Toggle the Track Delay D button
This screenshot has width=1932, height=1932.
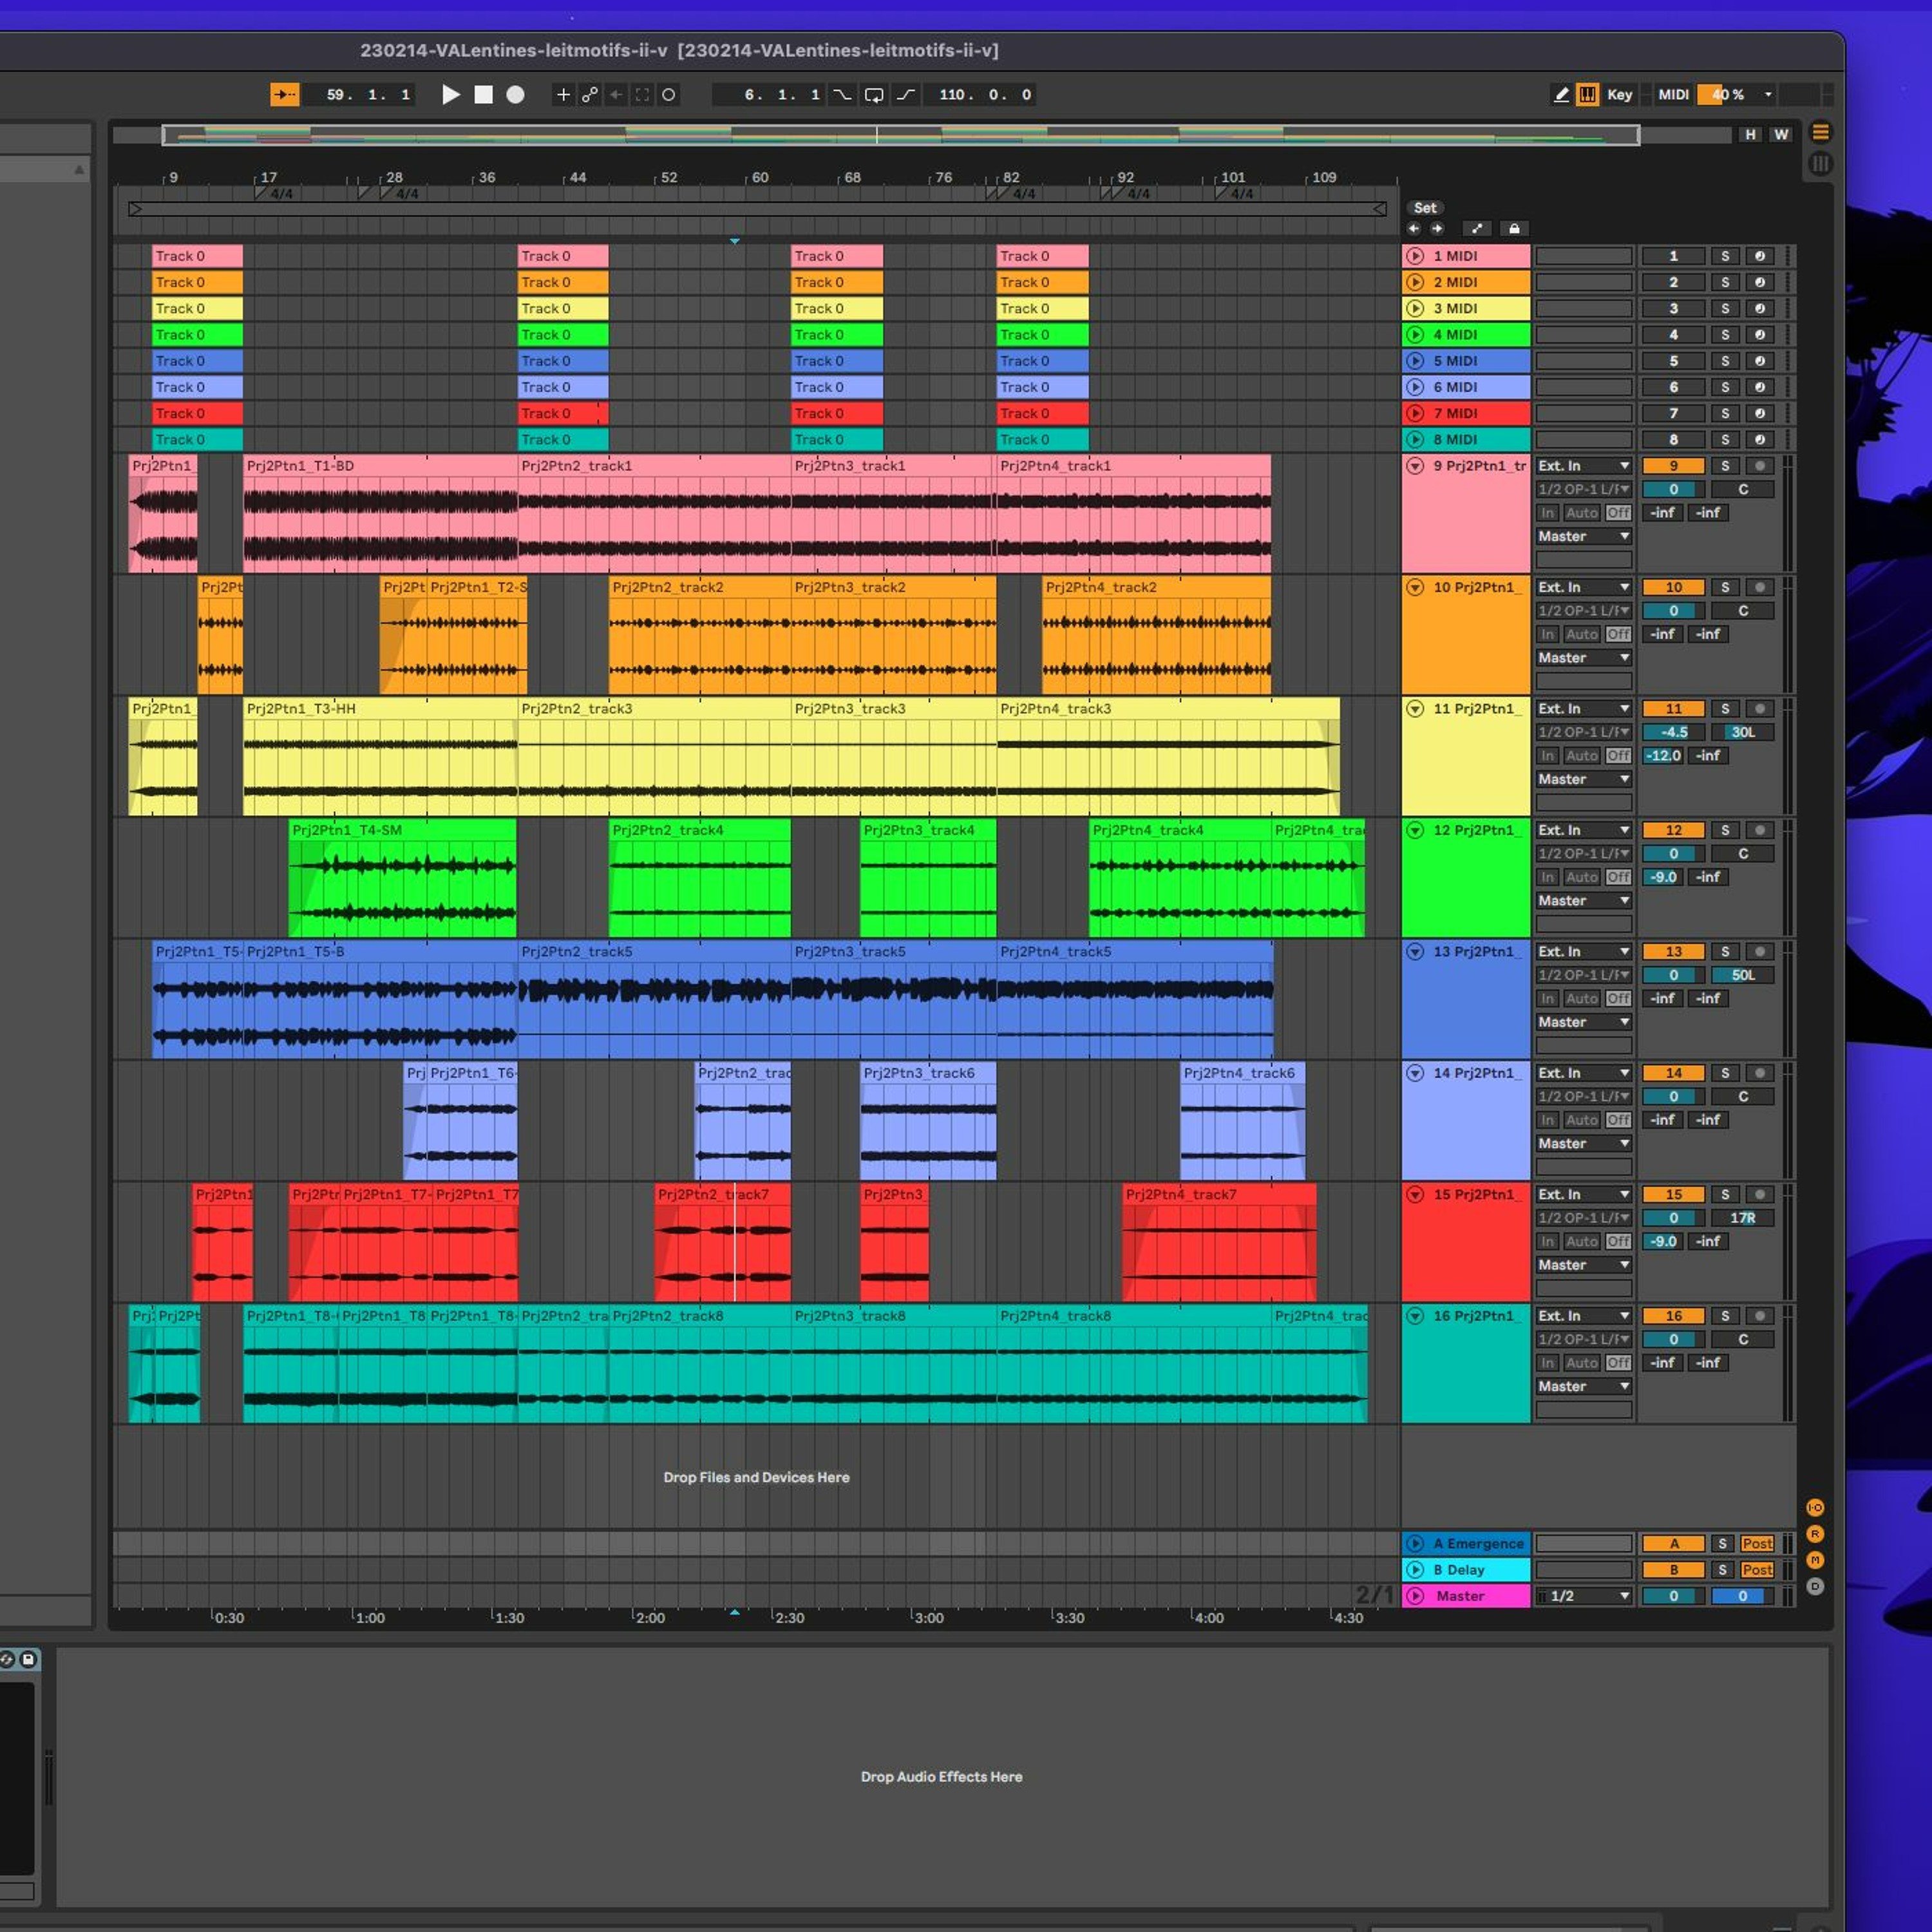point(1815,1586)
